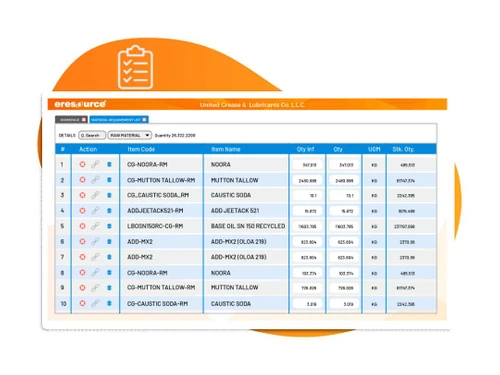The image size is (500, 375).
Task: Click the Qty Inf field in row 1
Action: pos(307,165)
